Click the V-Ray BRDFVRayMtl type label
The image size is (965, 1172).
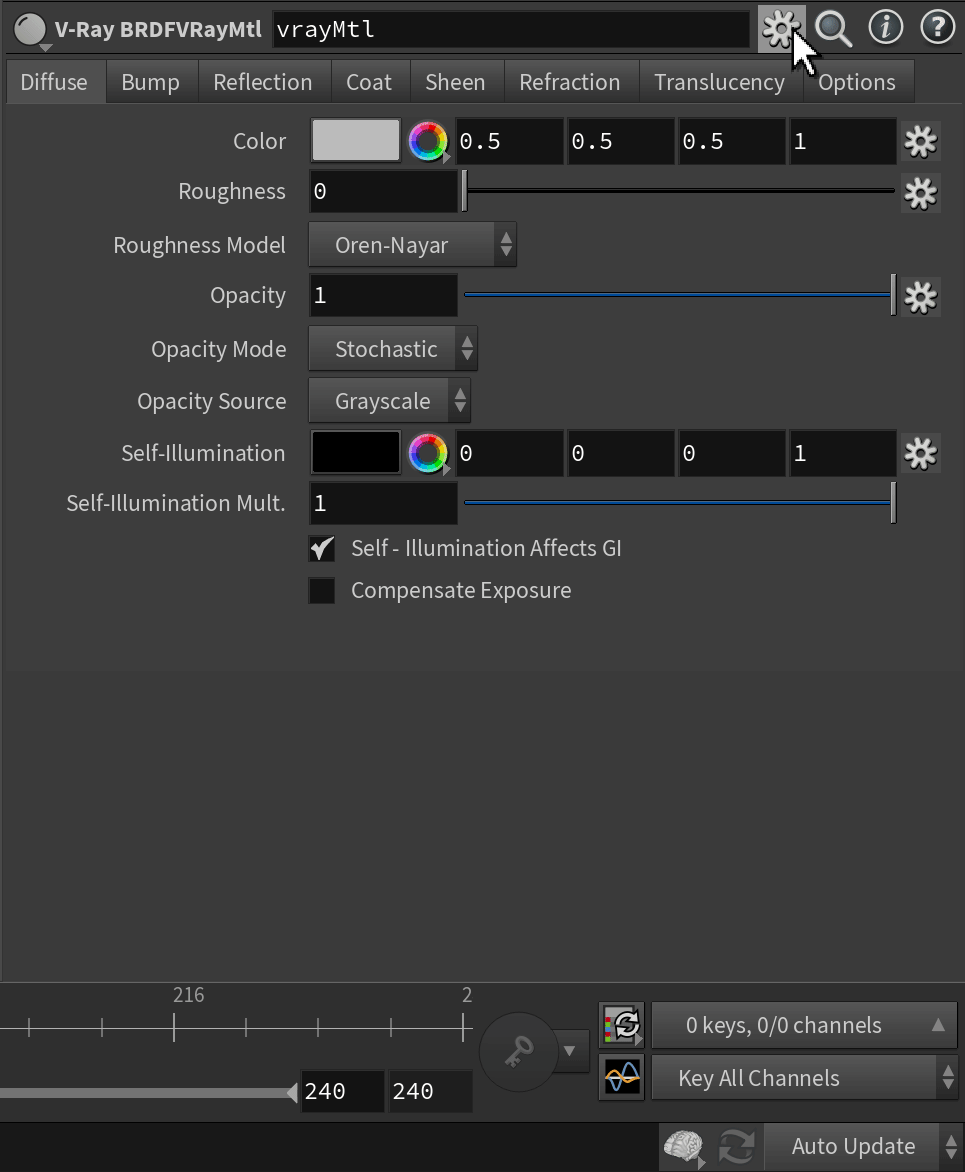(158, 30)
